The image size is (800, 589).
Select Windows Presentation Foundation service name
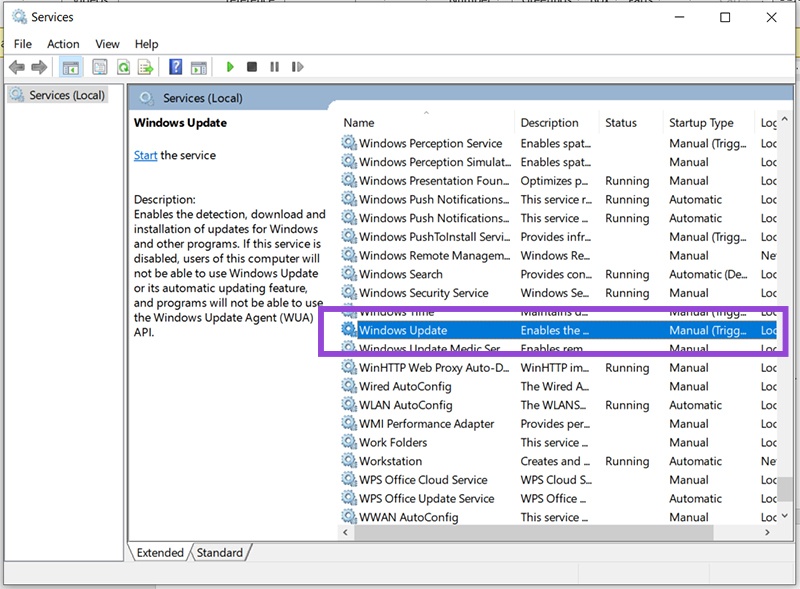[434, 181]
